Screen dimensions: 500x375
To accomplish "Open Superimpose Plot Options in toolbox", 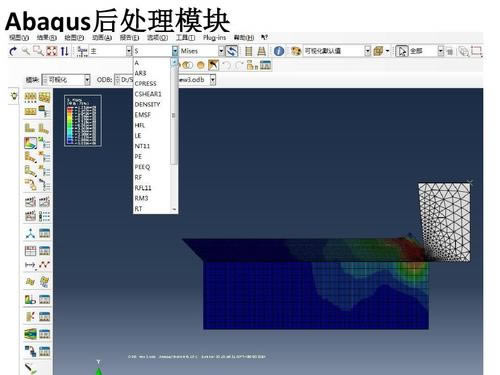I will pos(44,97).
